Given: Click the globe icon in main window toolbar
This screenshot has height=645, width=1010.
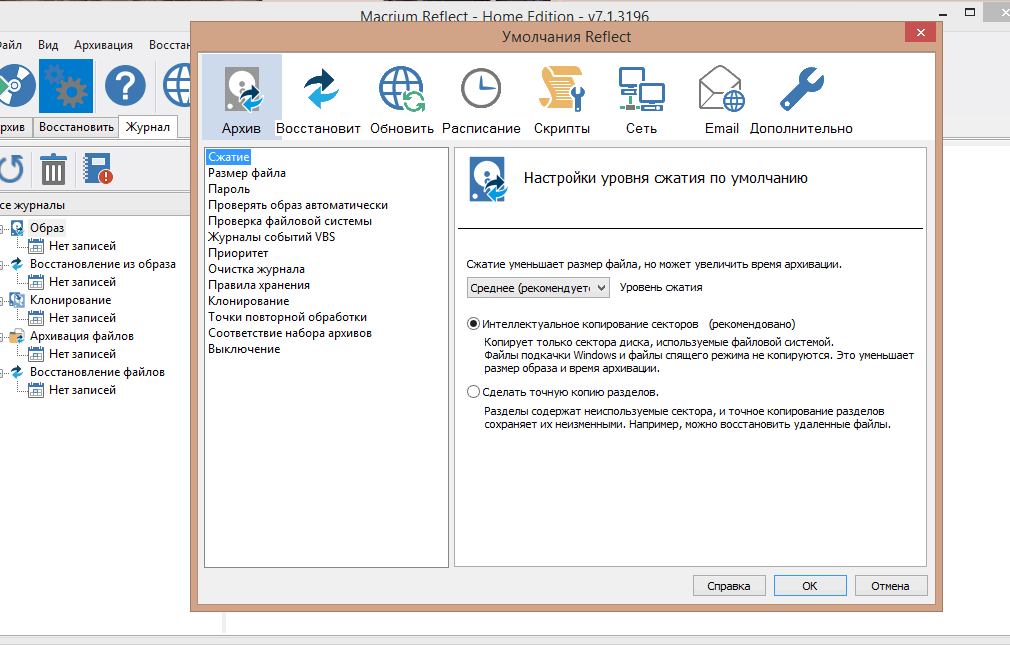Looking at the screenshot, I should coord(176,85).
